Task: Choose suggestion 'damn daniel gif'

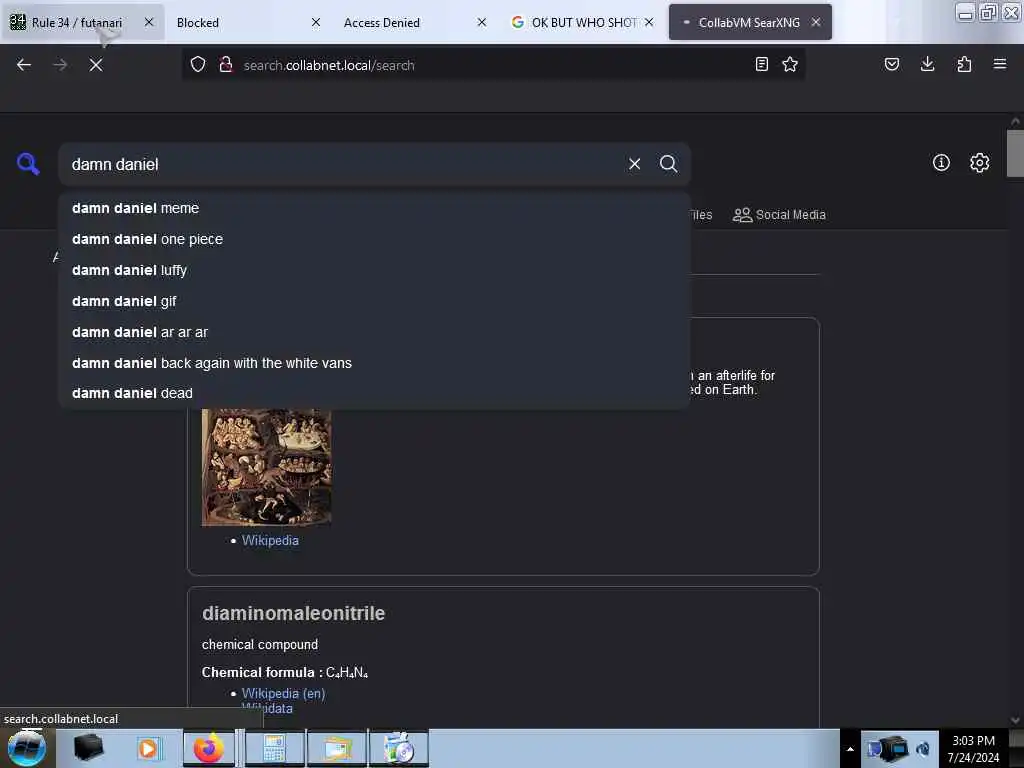Action: [x=374, y=301]
